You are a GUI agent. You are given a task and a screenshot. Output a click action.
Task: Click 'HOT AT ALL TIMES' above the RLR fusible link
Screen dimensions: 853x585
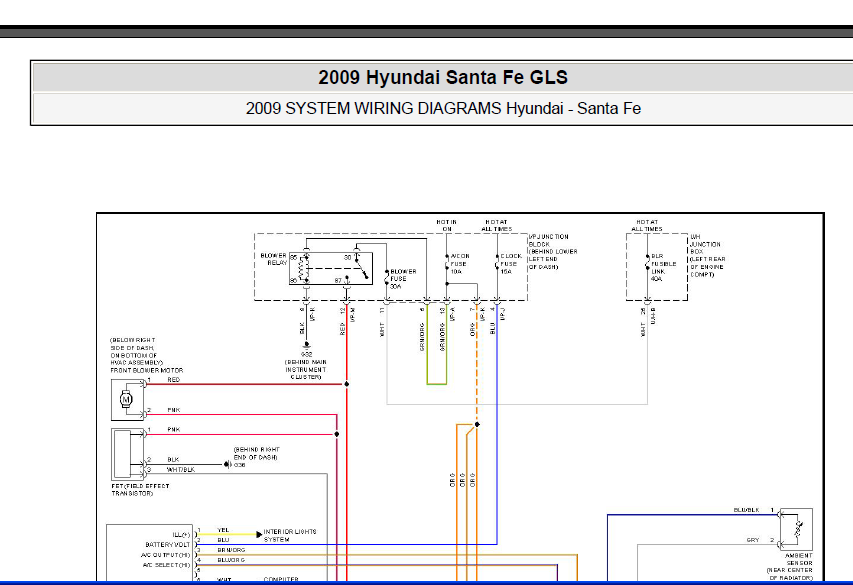point(647,225)
